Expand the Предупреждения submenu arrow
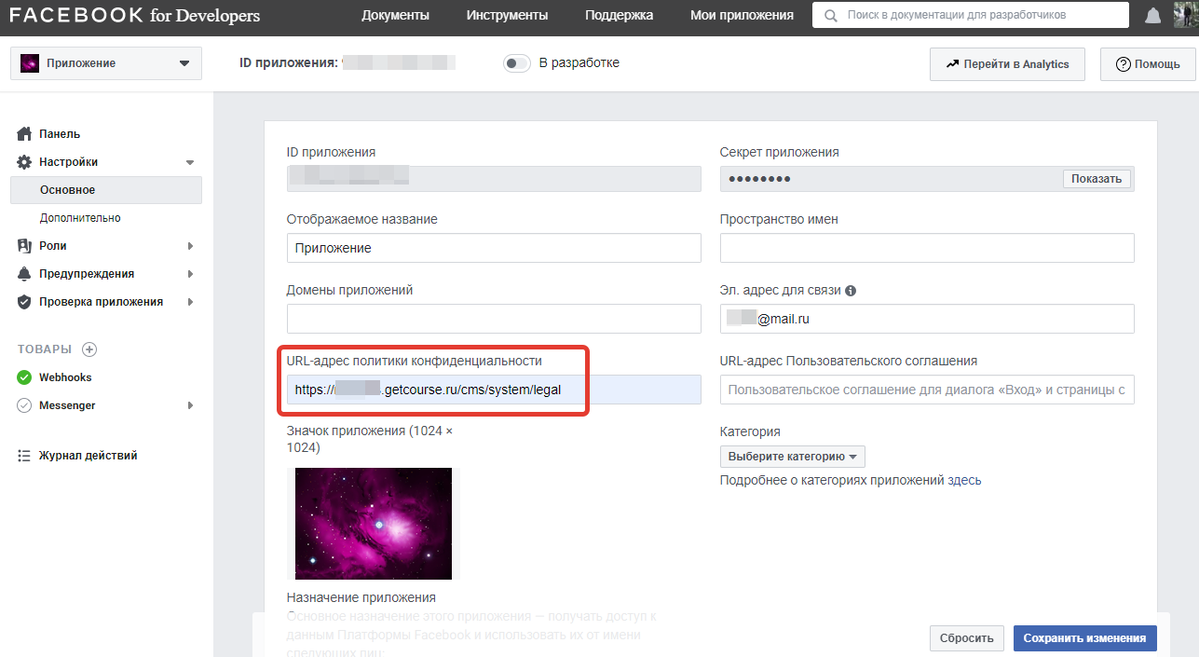This screenshot has width=1199, height=657. [x=190, y=274]
